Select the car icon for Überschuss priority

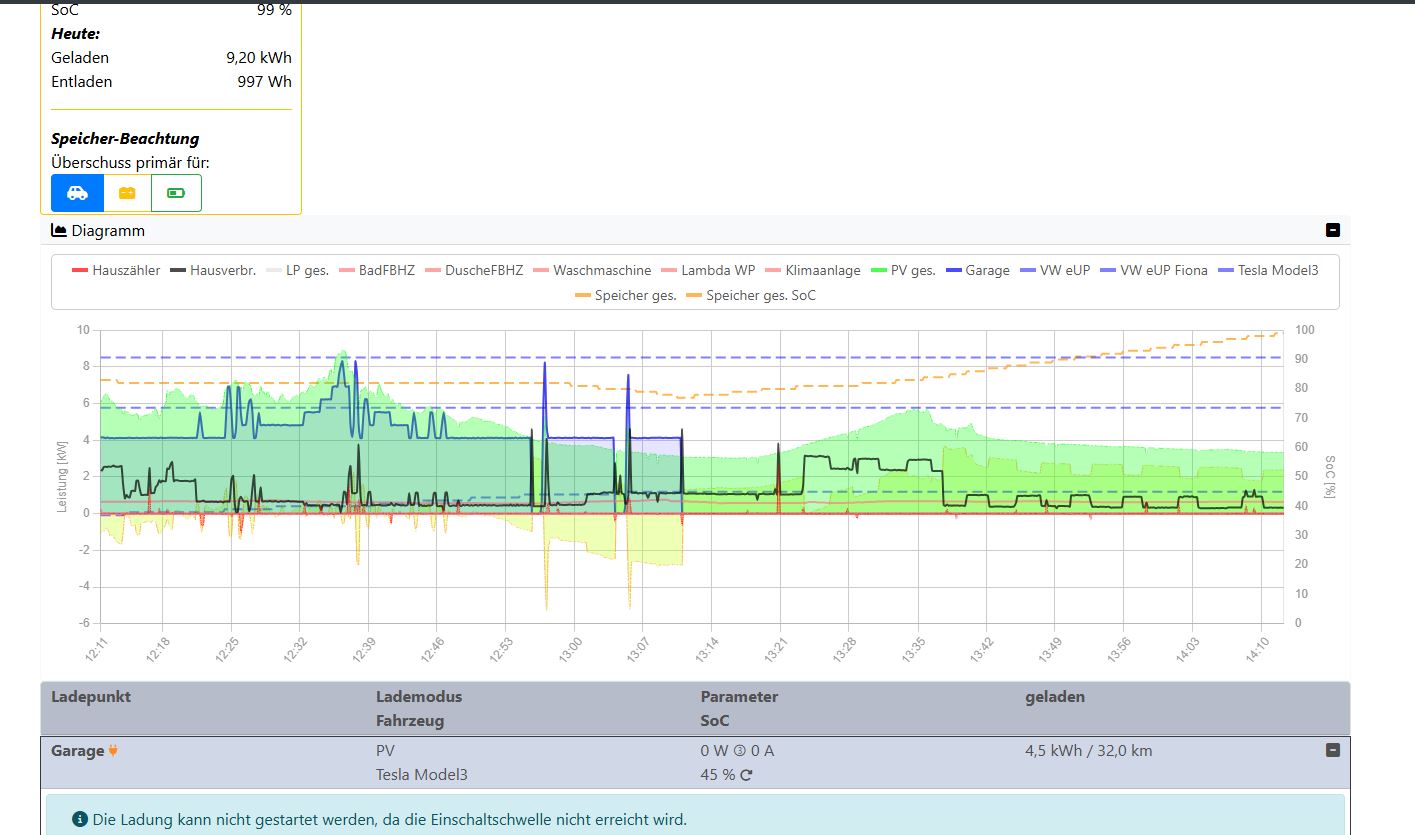pos(76,192)
